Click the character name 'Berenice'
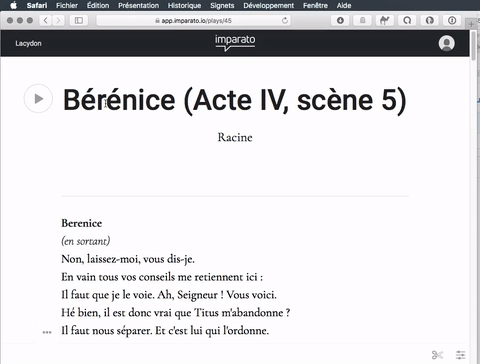The height and width of the screenshot is (364, 480). pyautogui.click(x=82, y=223)
